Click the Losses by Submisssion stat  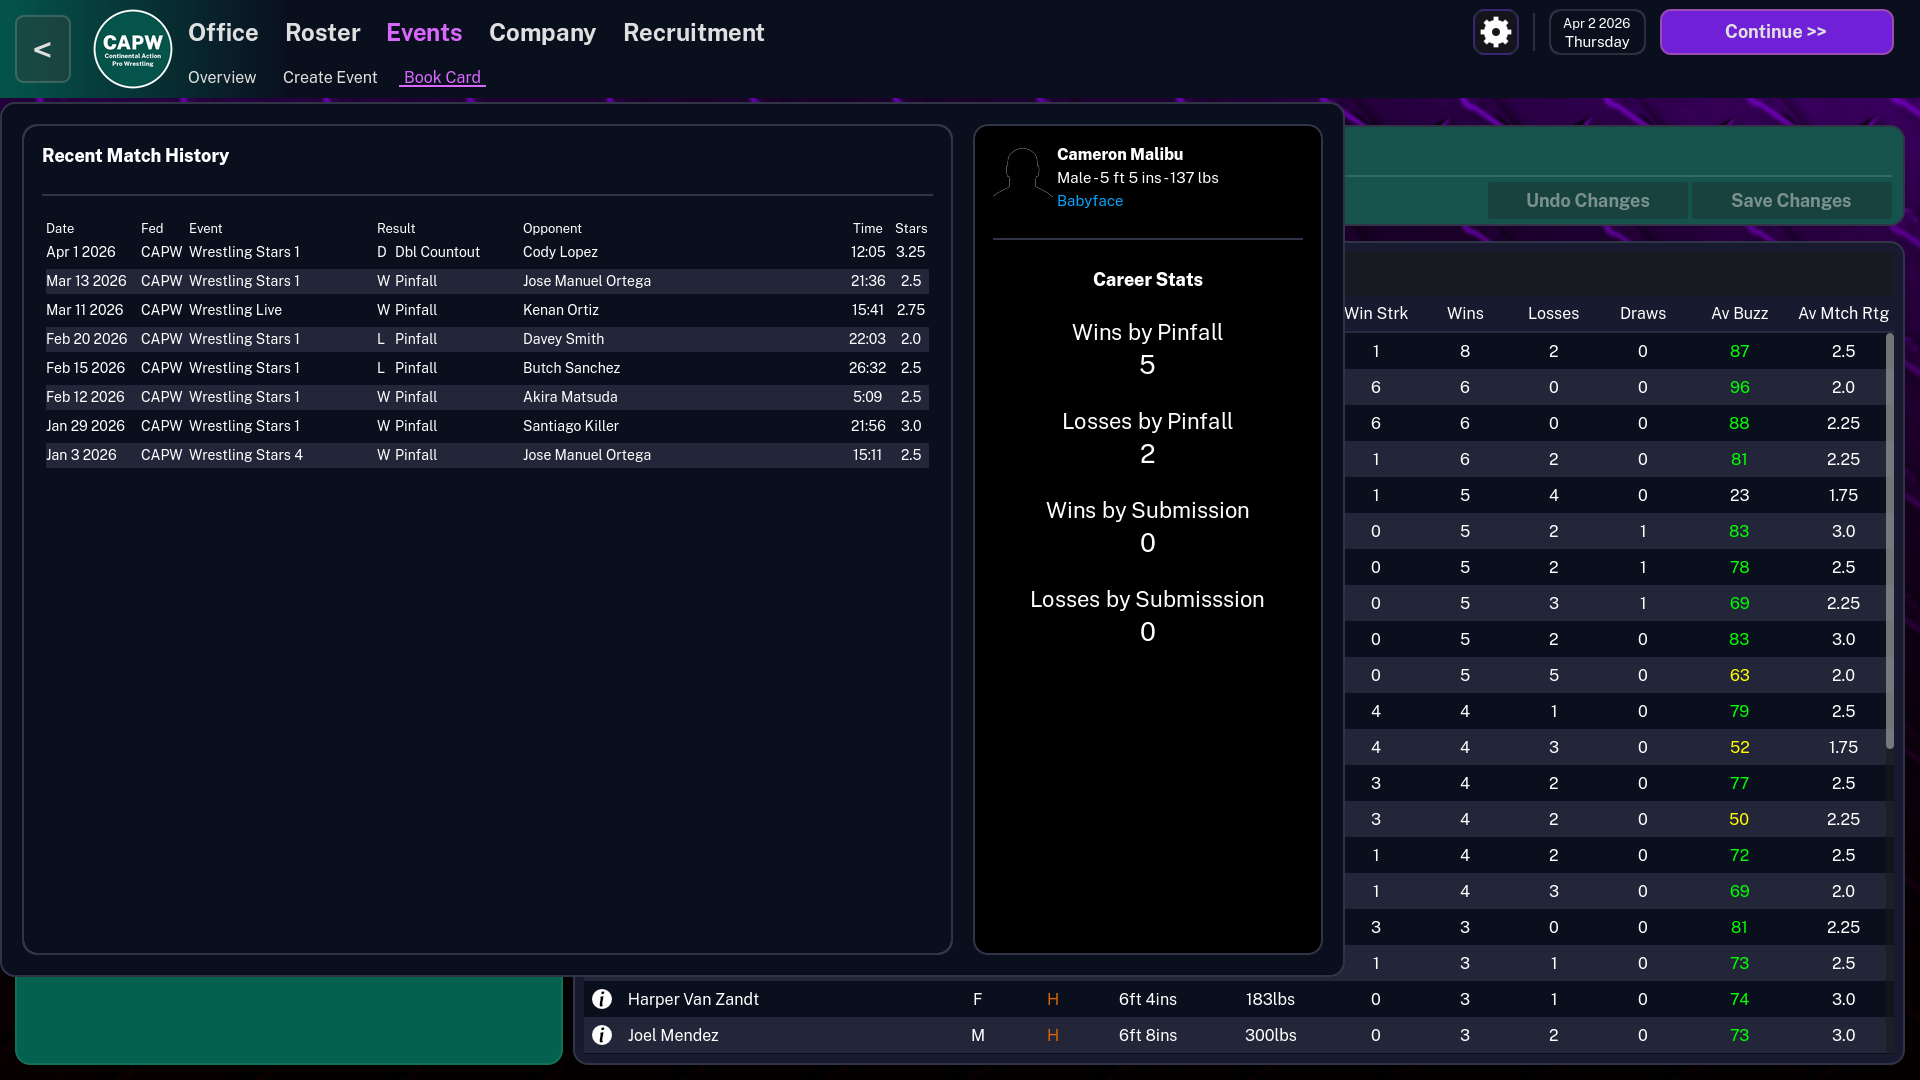(x=1147, y=615)
